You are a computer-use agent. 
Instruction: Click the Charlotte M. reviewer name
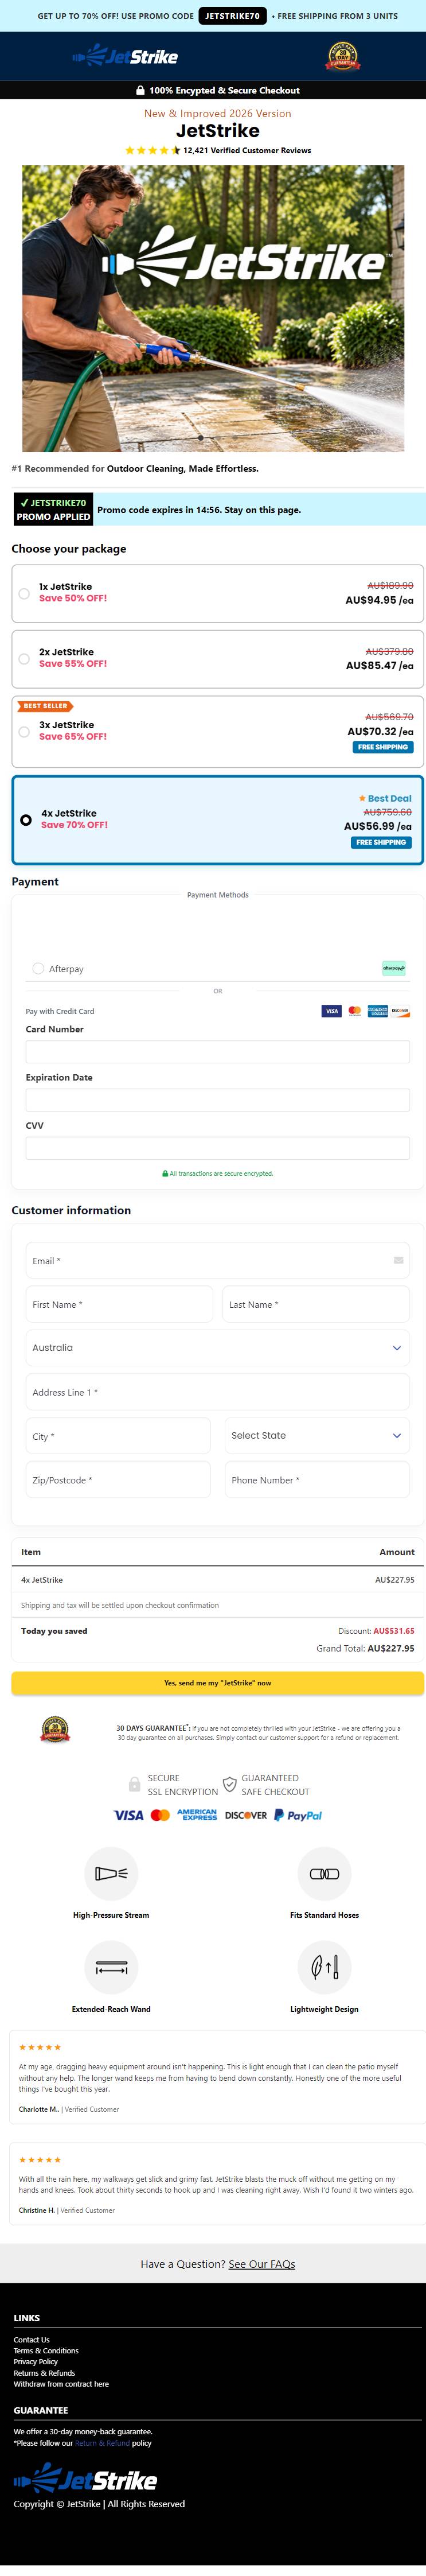[38, 2109]
